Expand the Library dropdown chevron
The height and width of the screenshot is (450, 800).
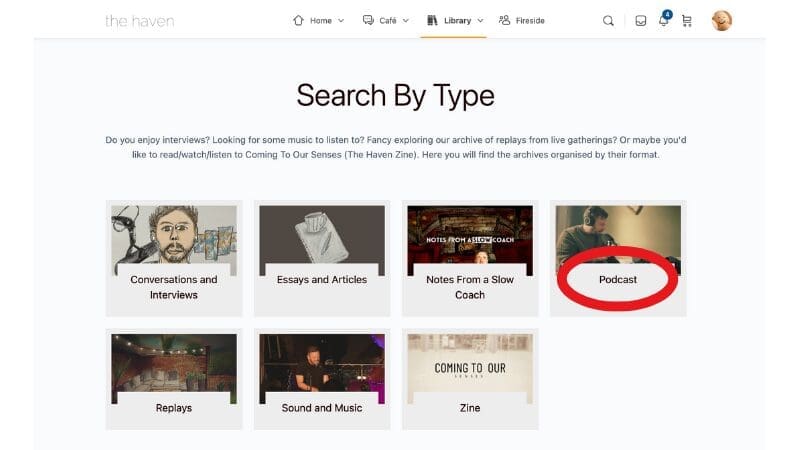click(480, 21)
